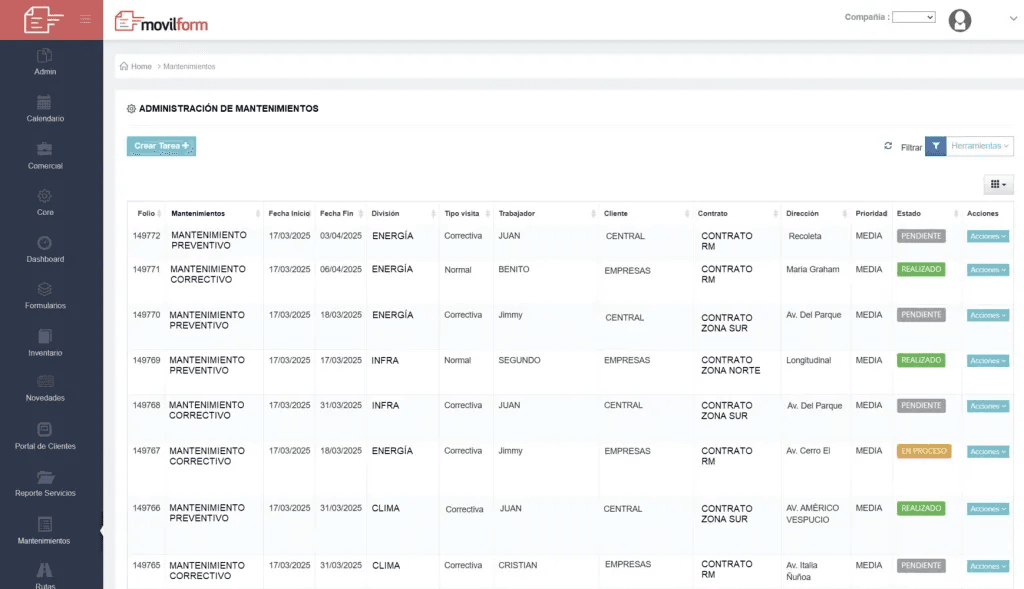1024x589 pixels.
Task: Open the Admin sidebar section
Action: [45, 63]
